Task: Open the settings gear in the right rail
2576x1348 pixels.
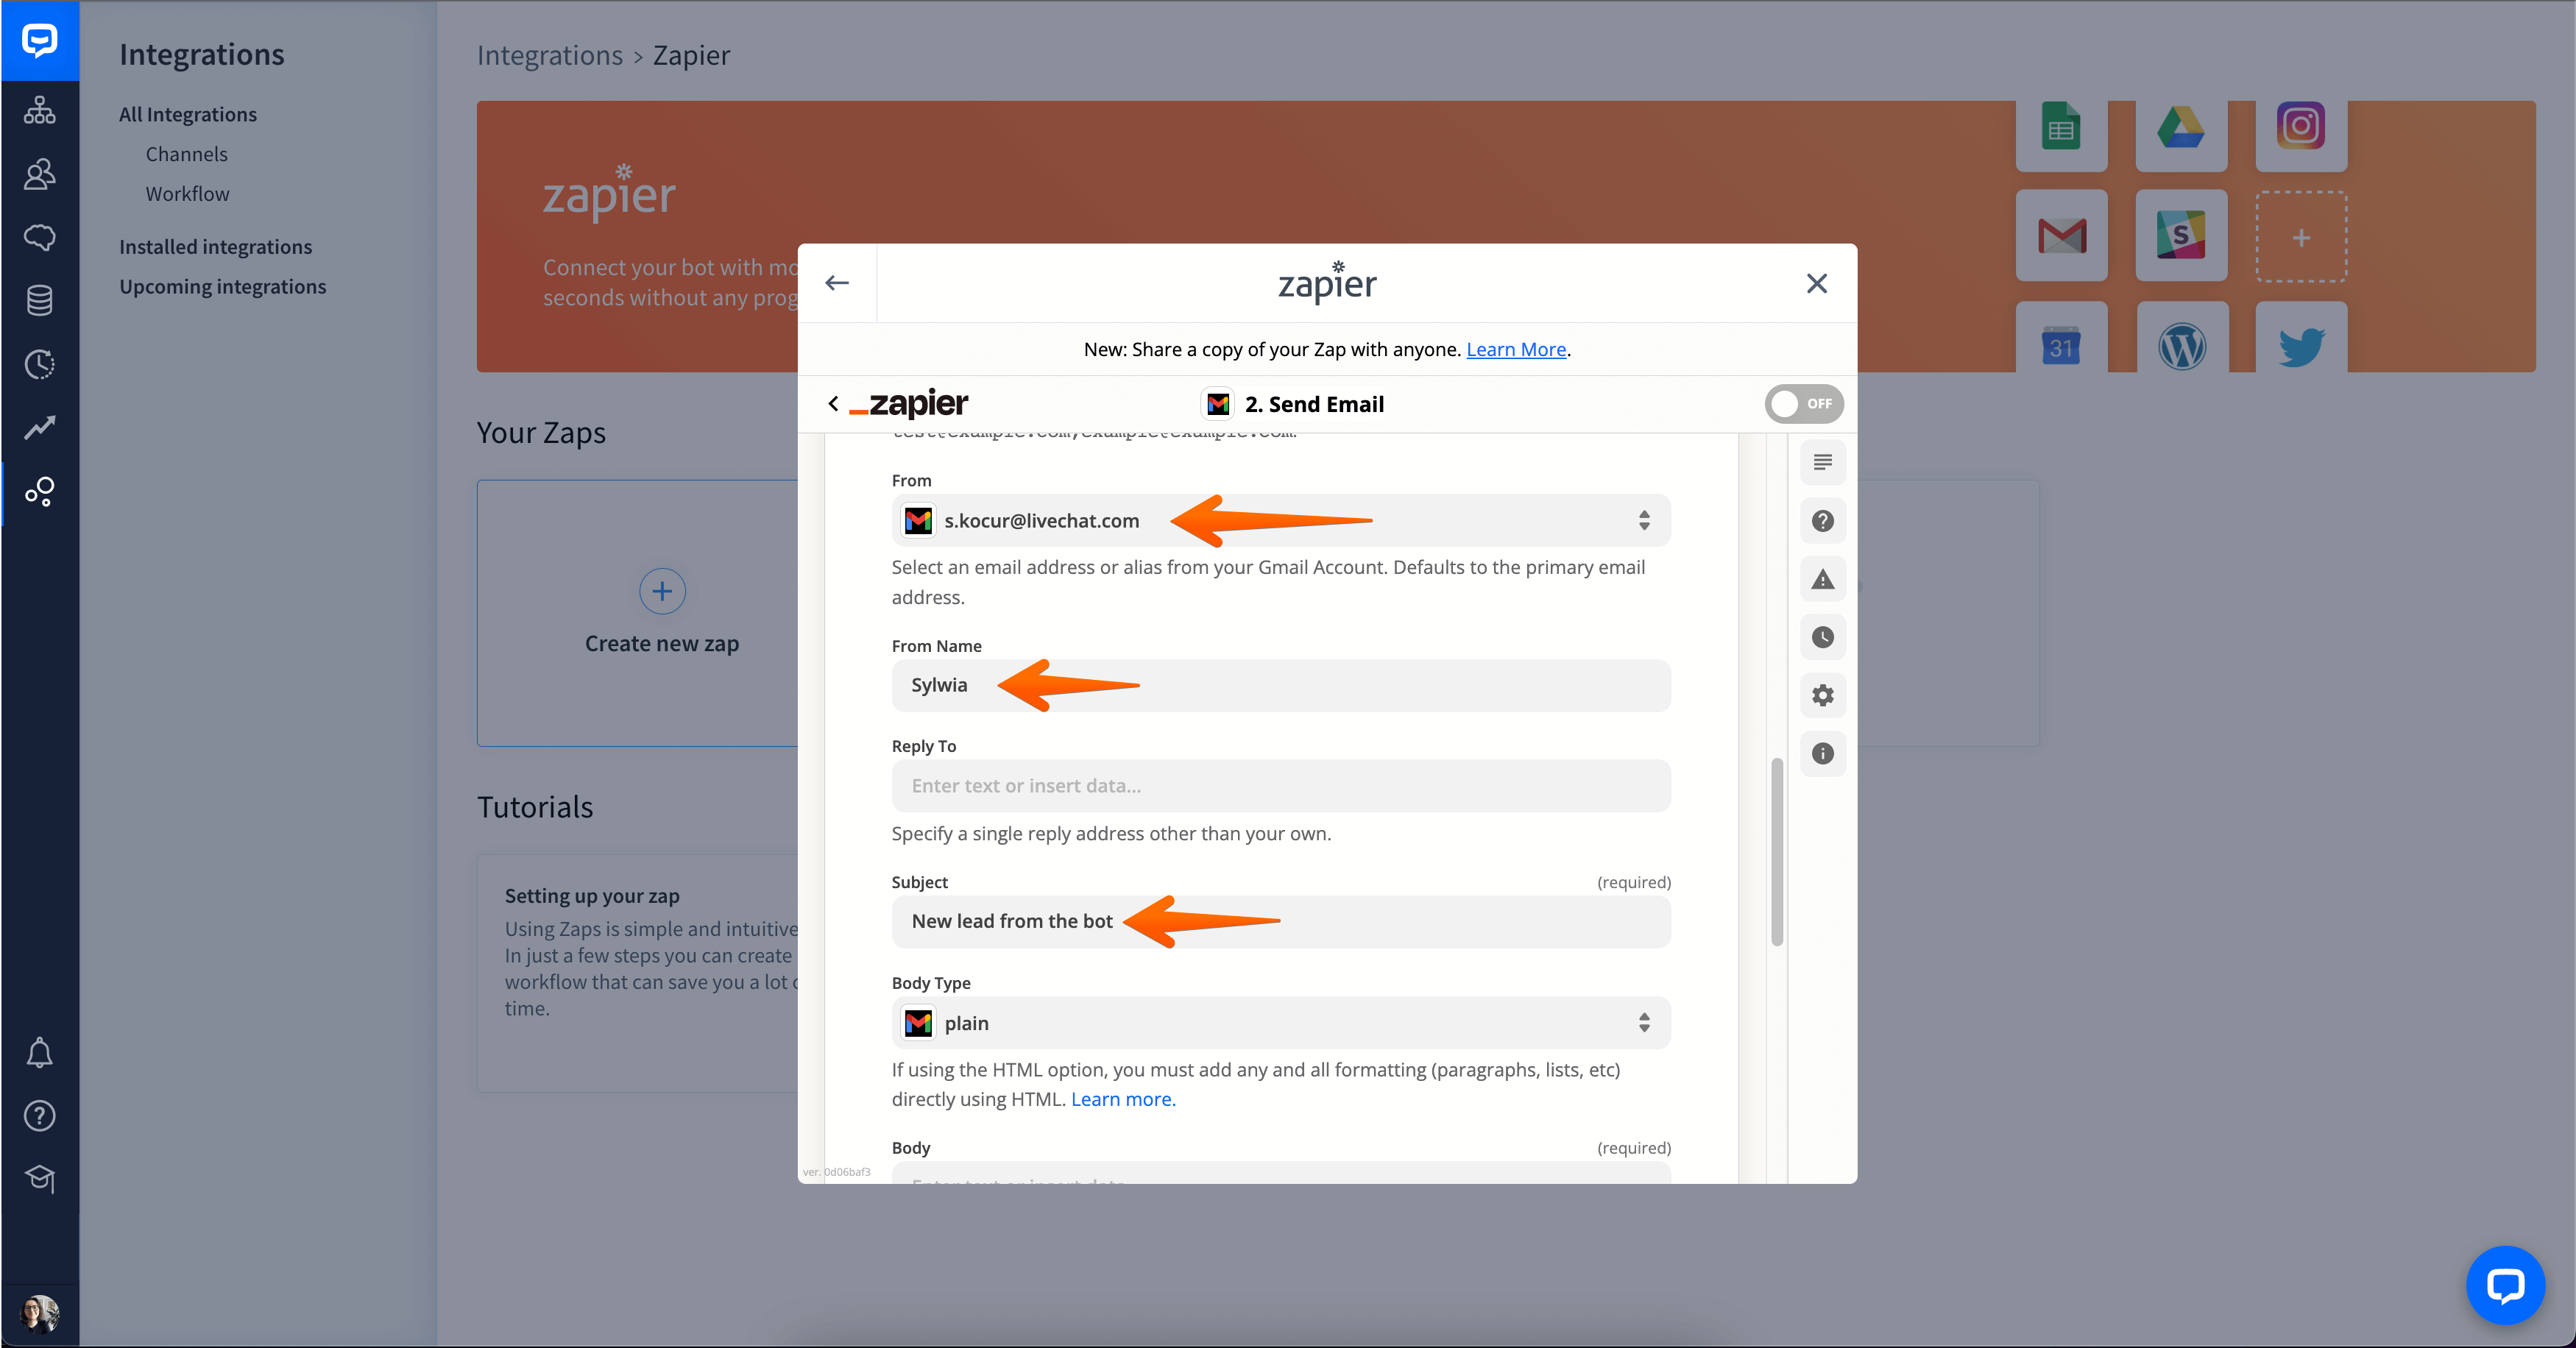Action: tap(1823, 695)
